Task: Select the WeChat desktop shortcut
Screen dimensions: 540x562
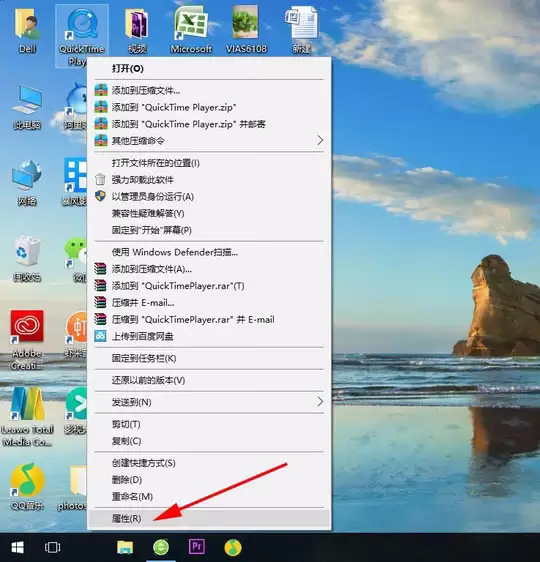Action: (x=76, y=259)
